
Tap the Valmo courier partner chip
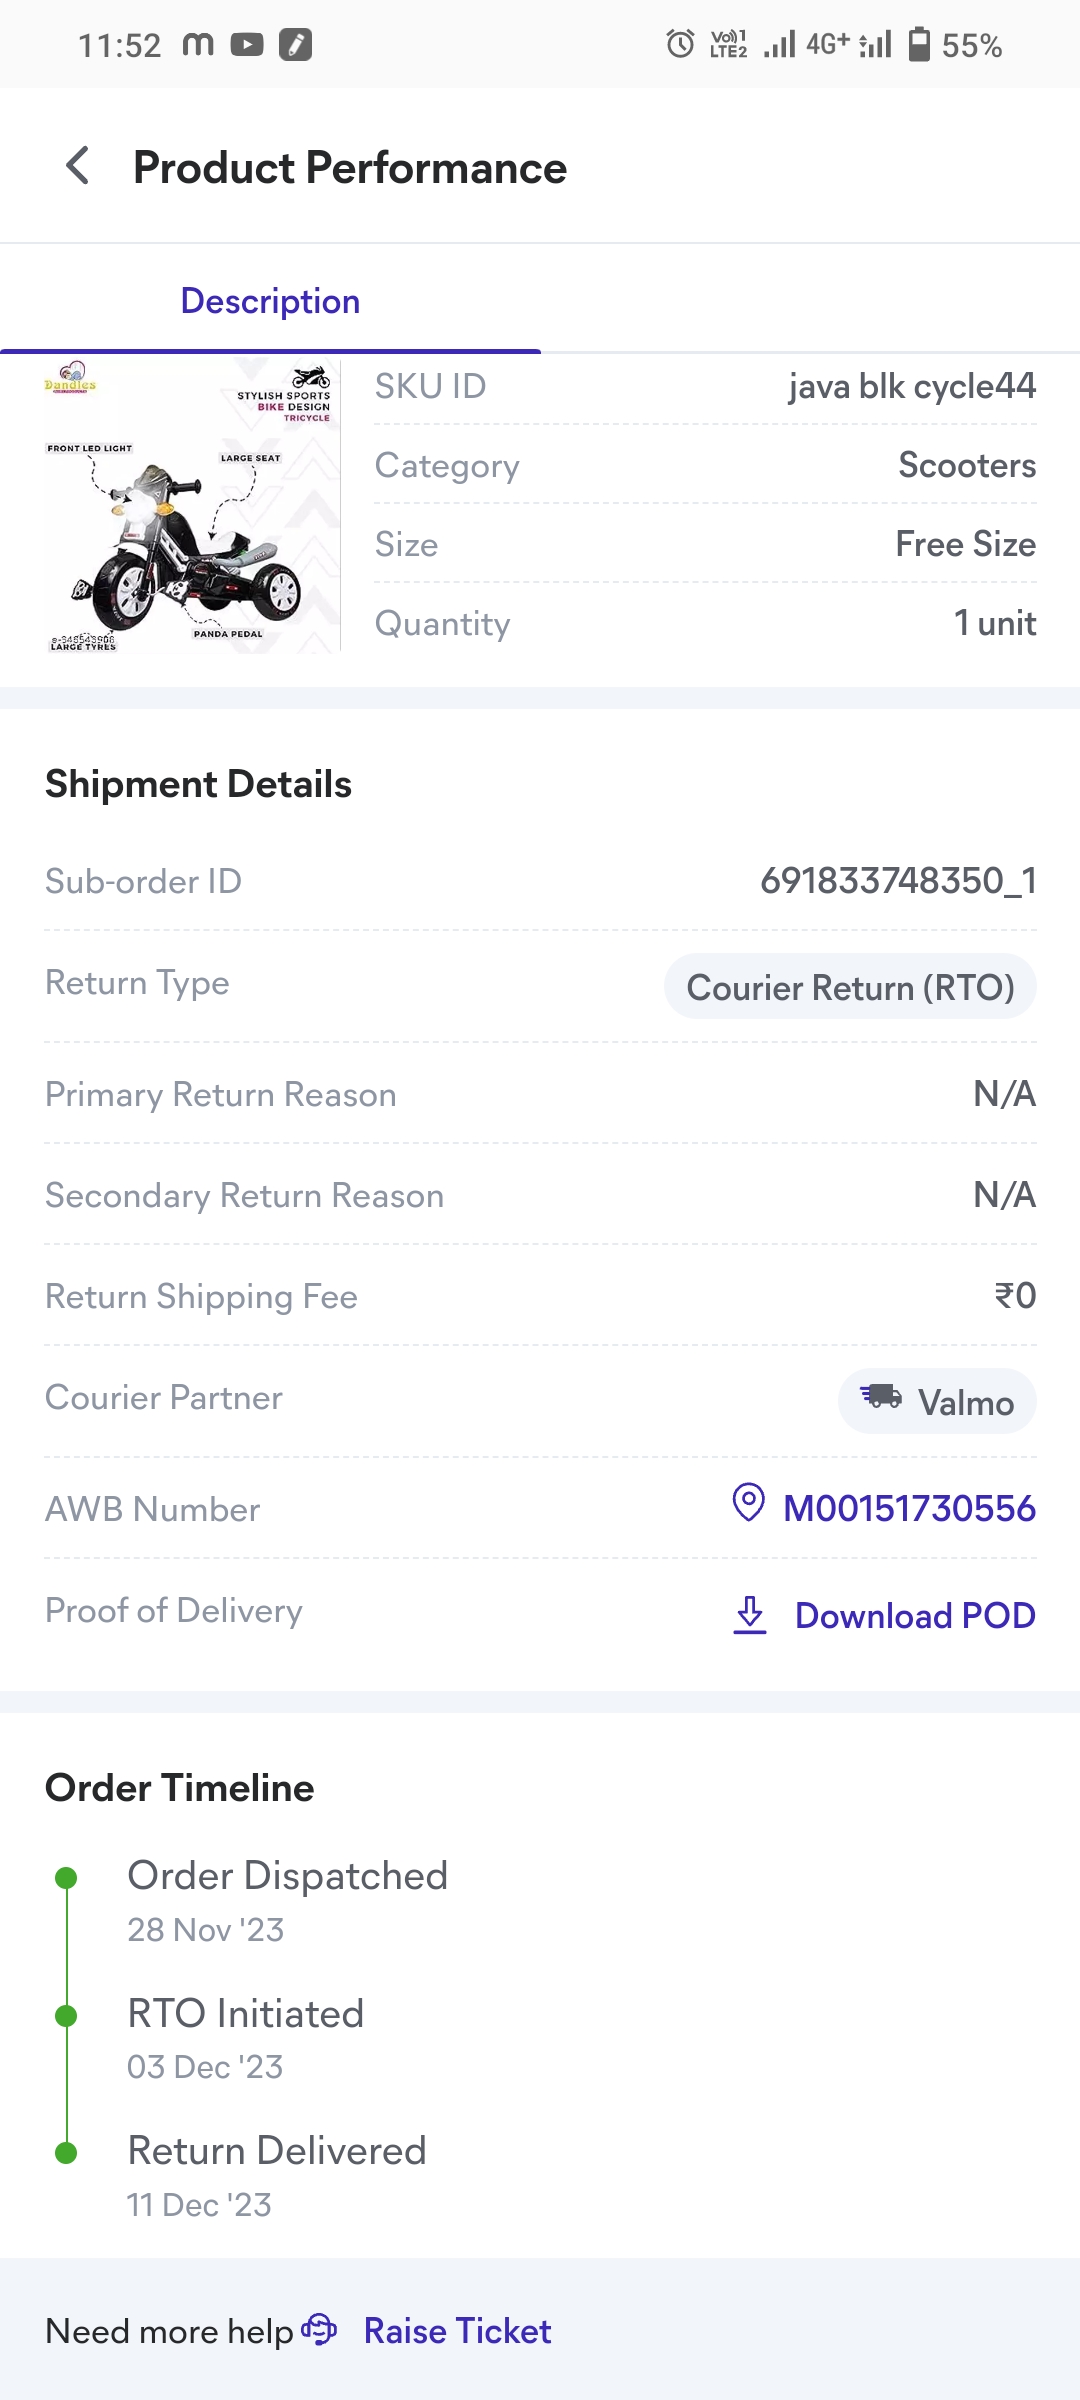[937, 1401]
